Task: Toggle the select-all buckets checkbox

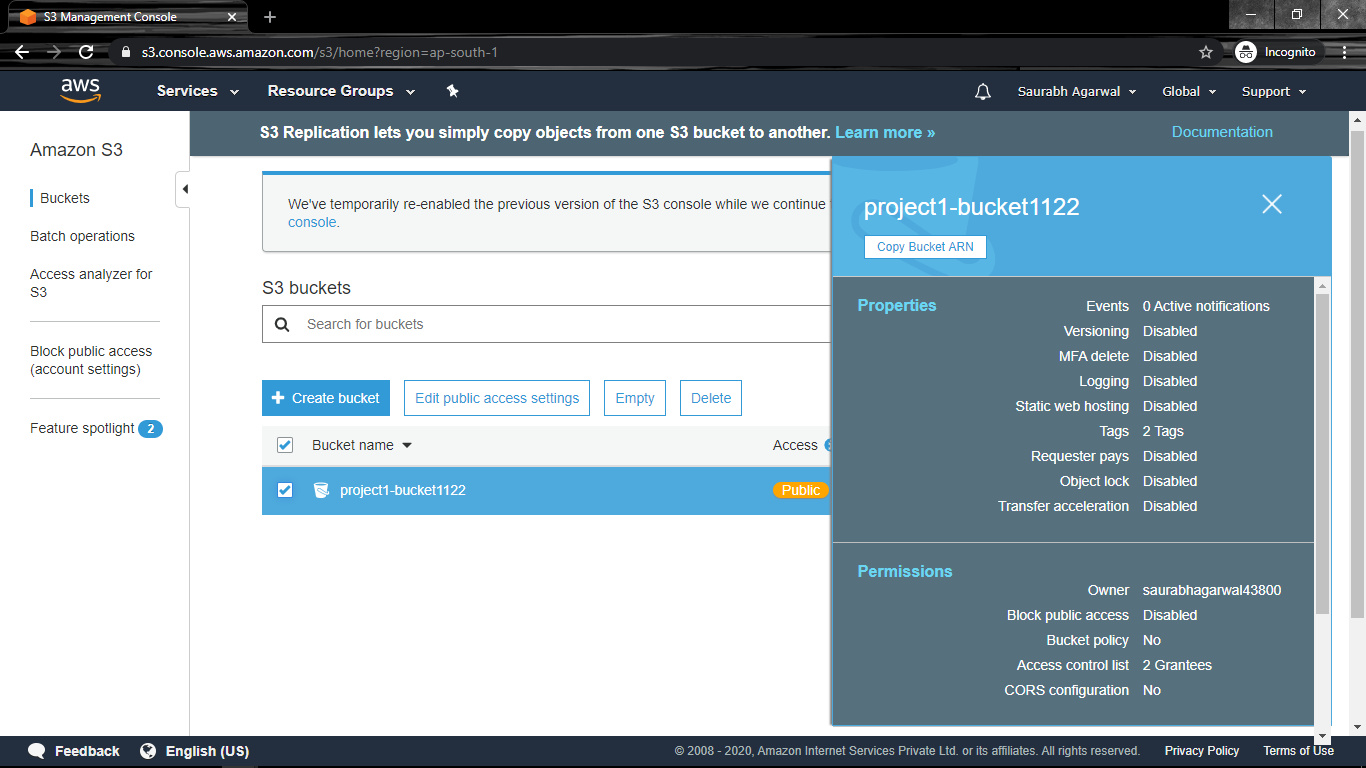Action: pos(285,445)
